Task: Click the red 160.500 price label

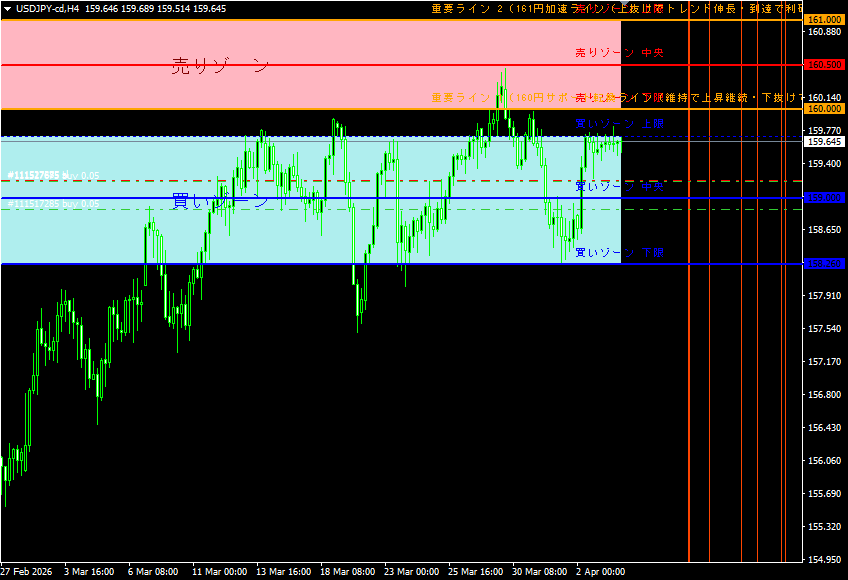Action: click(824, 65)
